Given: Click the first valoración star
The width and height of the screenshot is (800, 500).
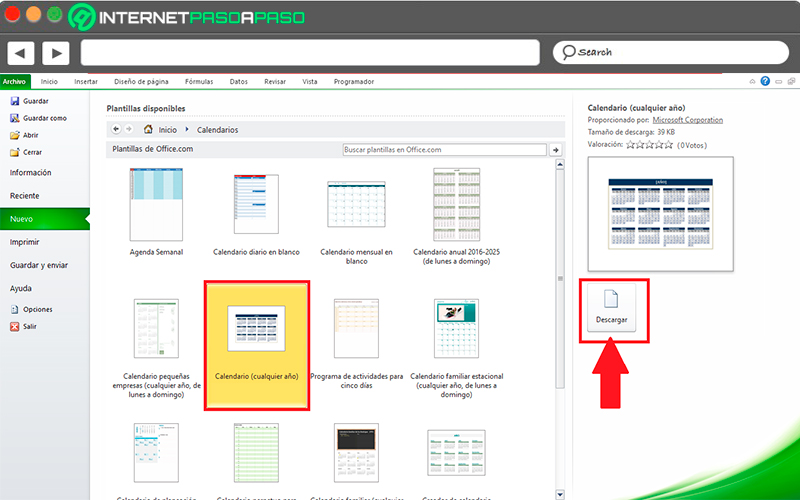Looking at the screenshot, I should [630, 145].
